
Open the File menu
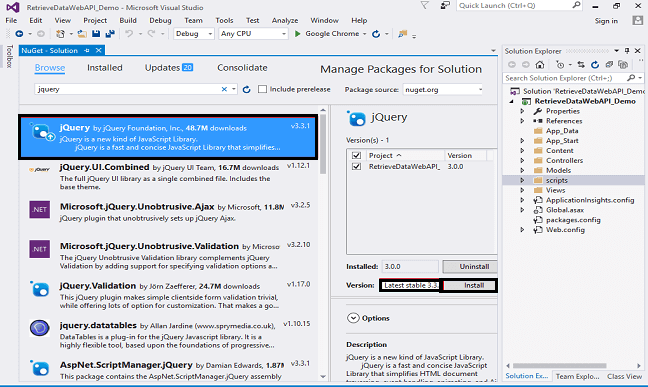(x=11, y=20)
